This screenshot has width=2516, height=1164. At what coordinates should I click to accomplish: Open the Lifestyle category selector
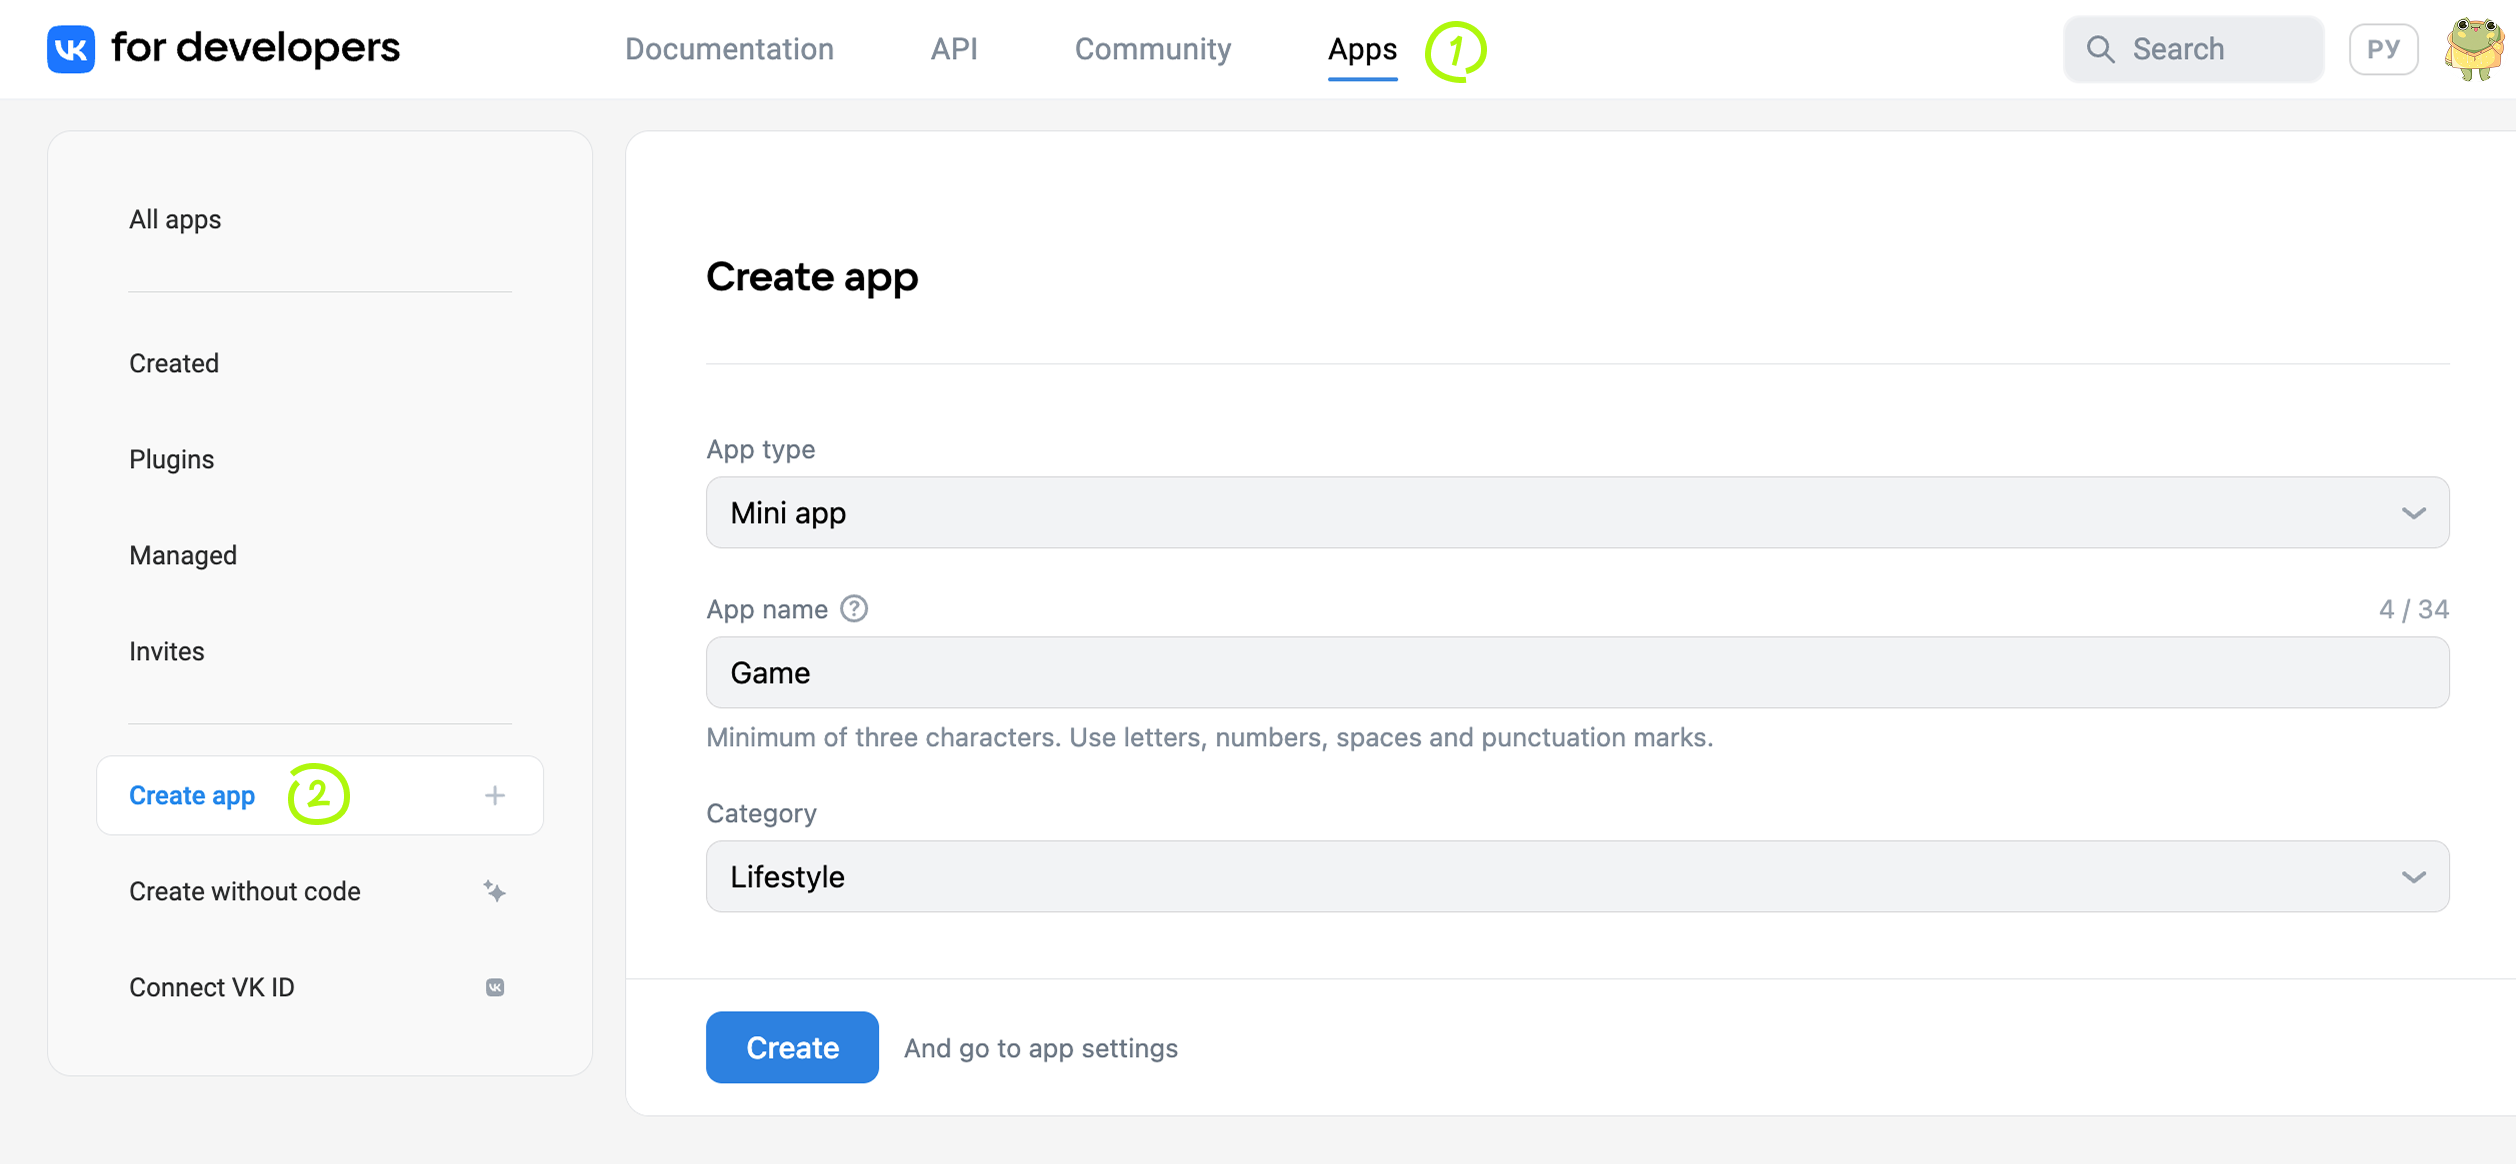click(1577, 876)
